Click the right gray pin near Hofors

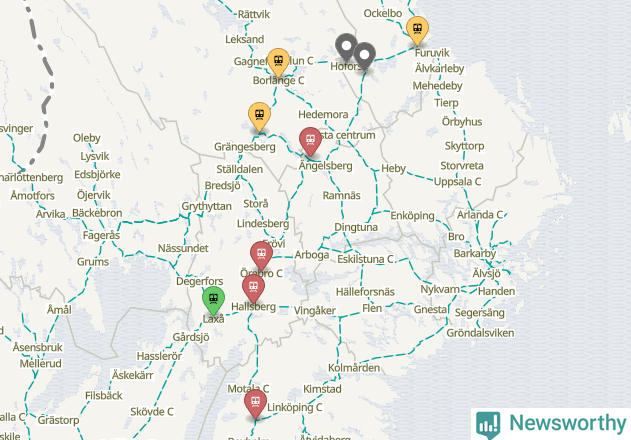tap(365, 56)
